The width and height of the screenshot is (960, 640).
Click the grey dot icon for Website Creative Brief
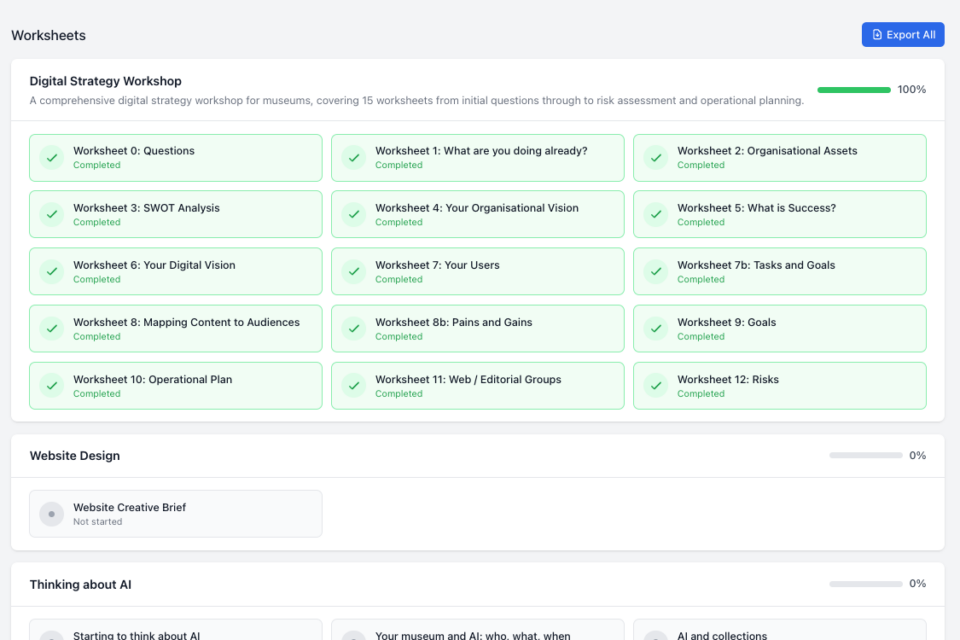[x=52, y=514]
